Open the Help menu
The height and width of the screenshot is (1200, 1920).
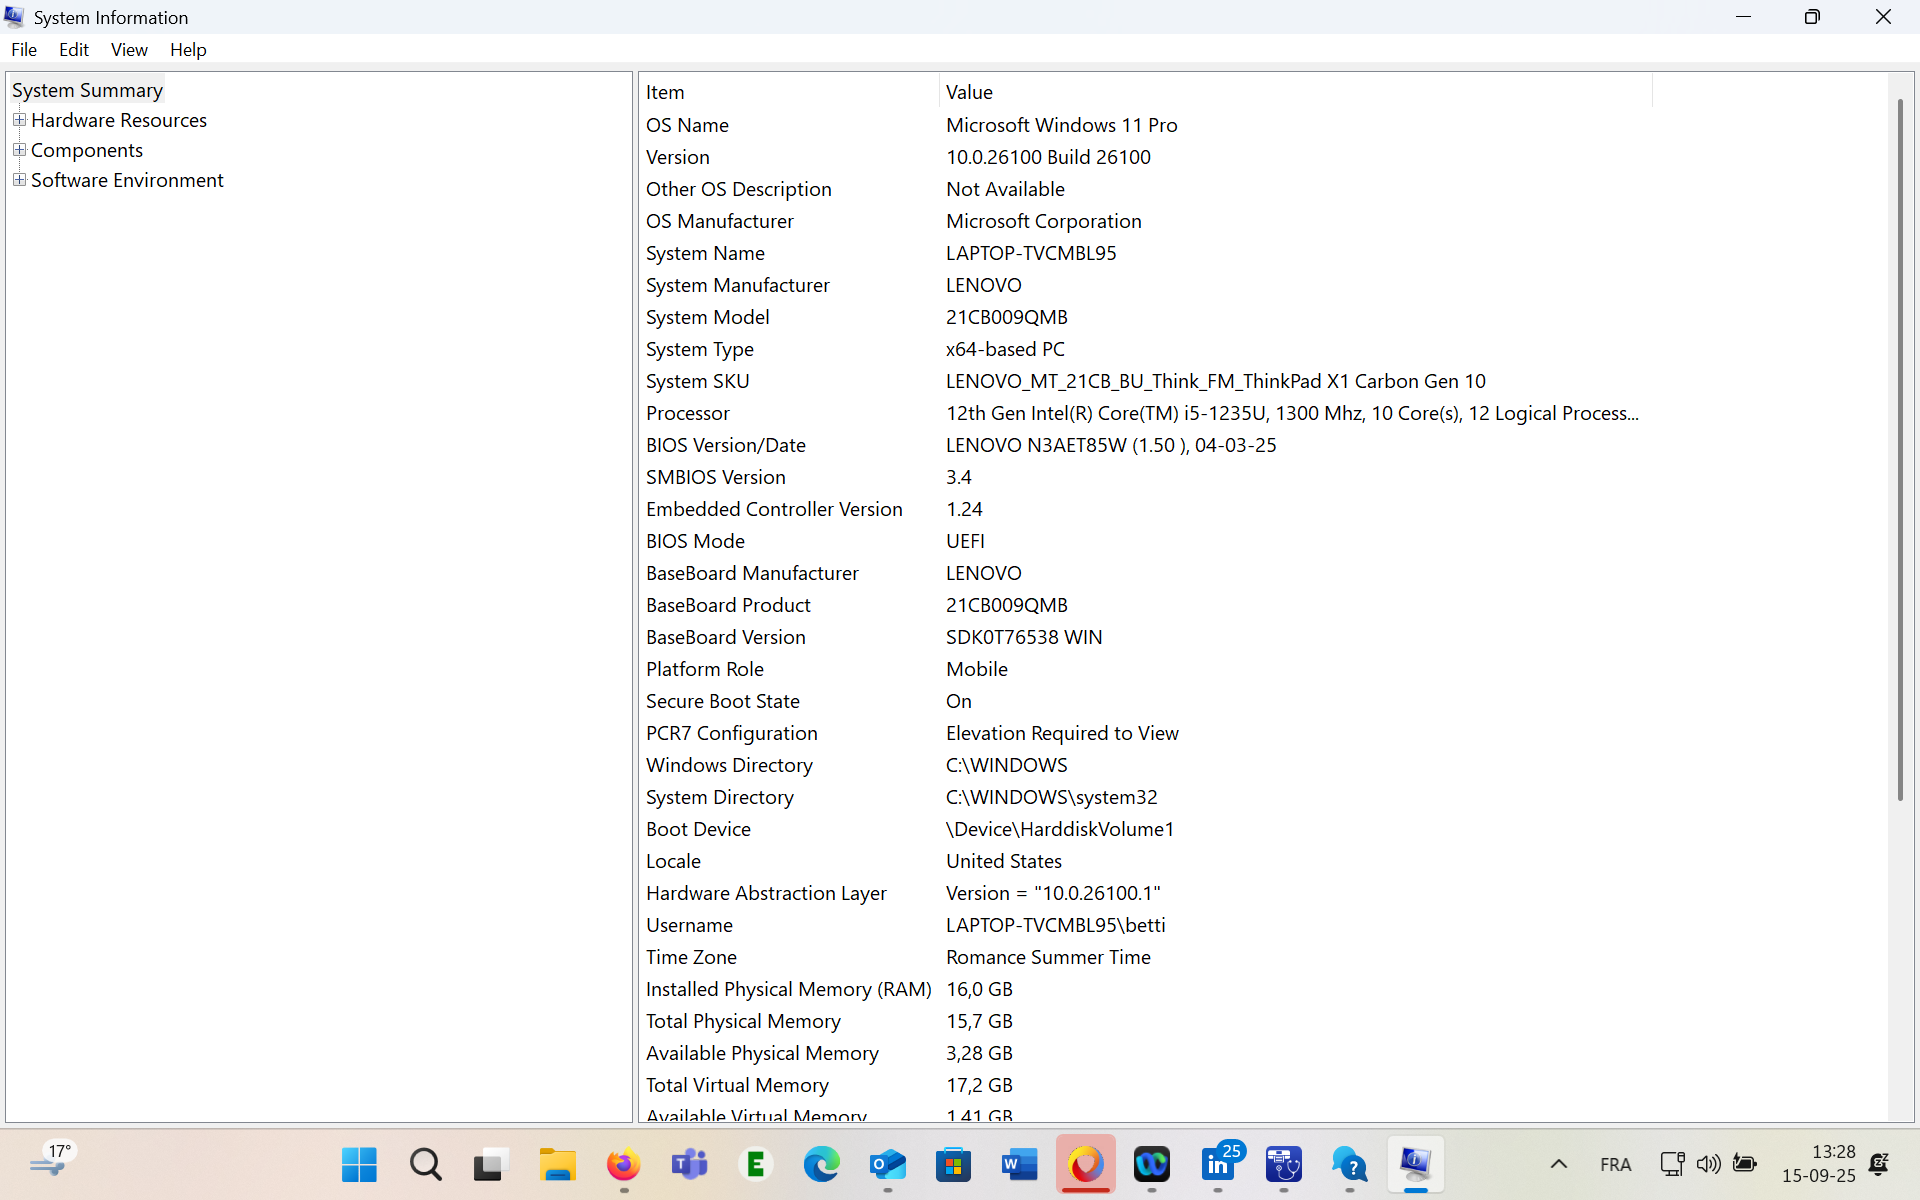point(188,49)
